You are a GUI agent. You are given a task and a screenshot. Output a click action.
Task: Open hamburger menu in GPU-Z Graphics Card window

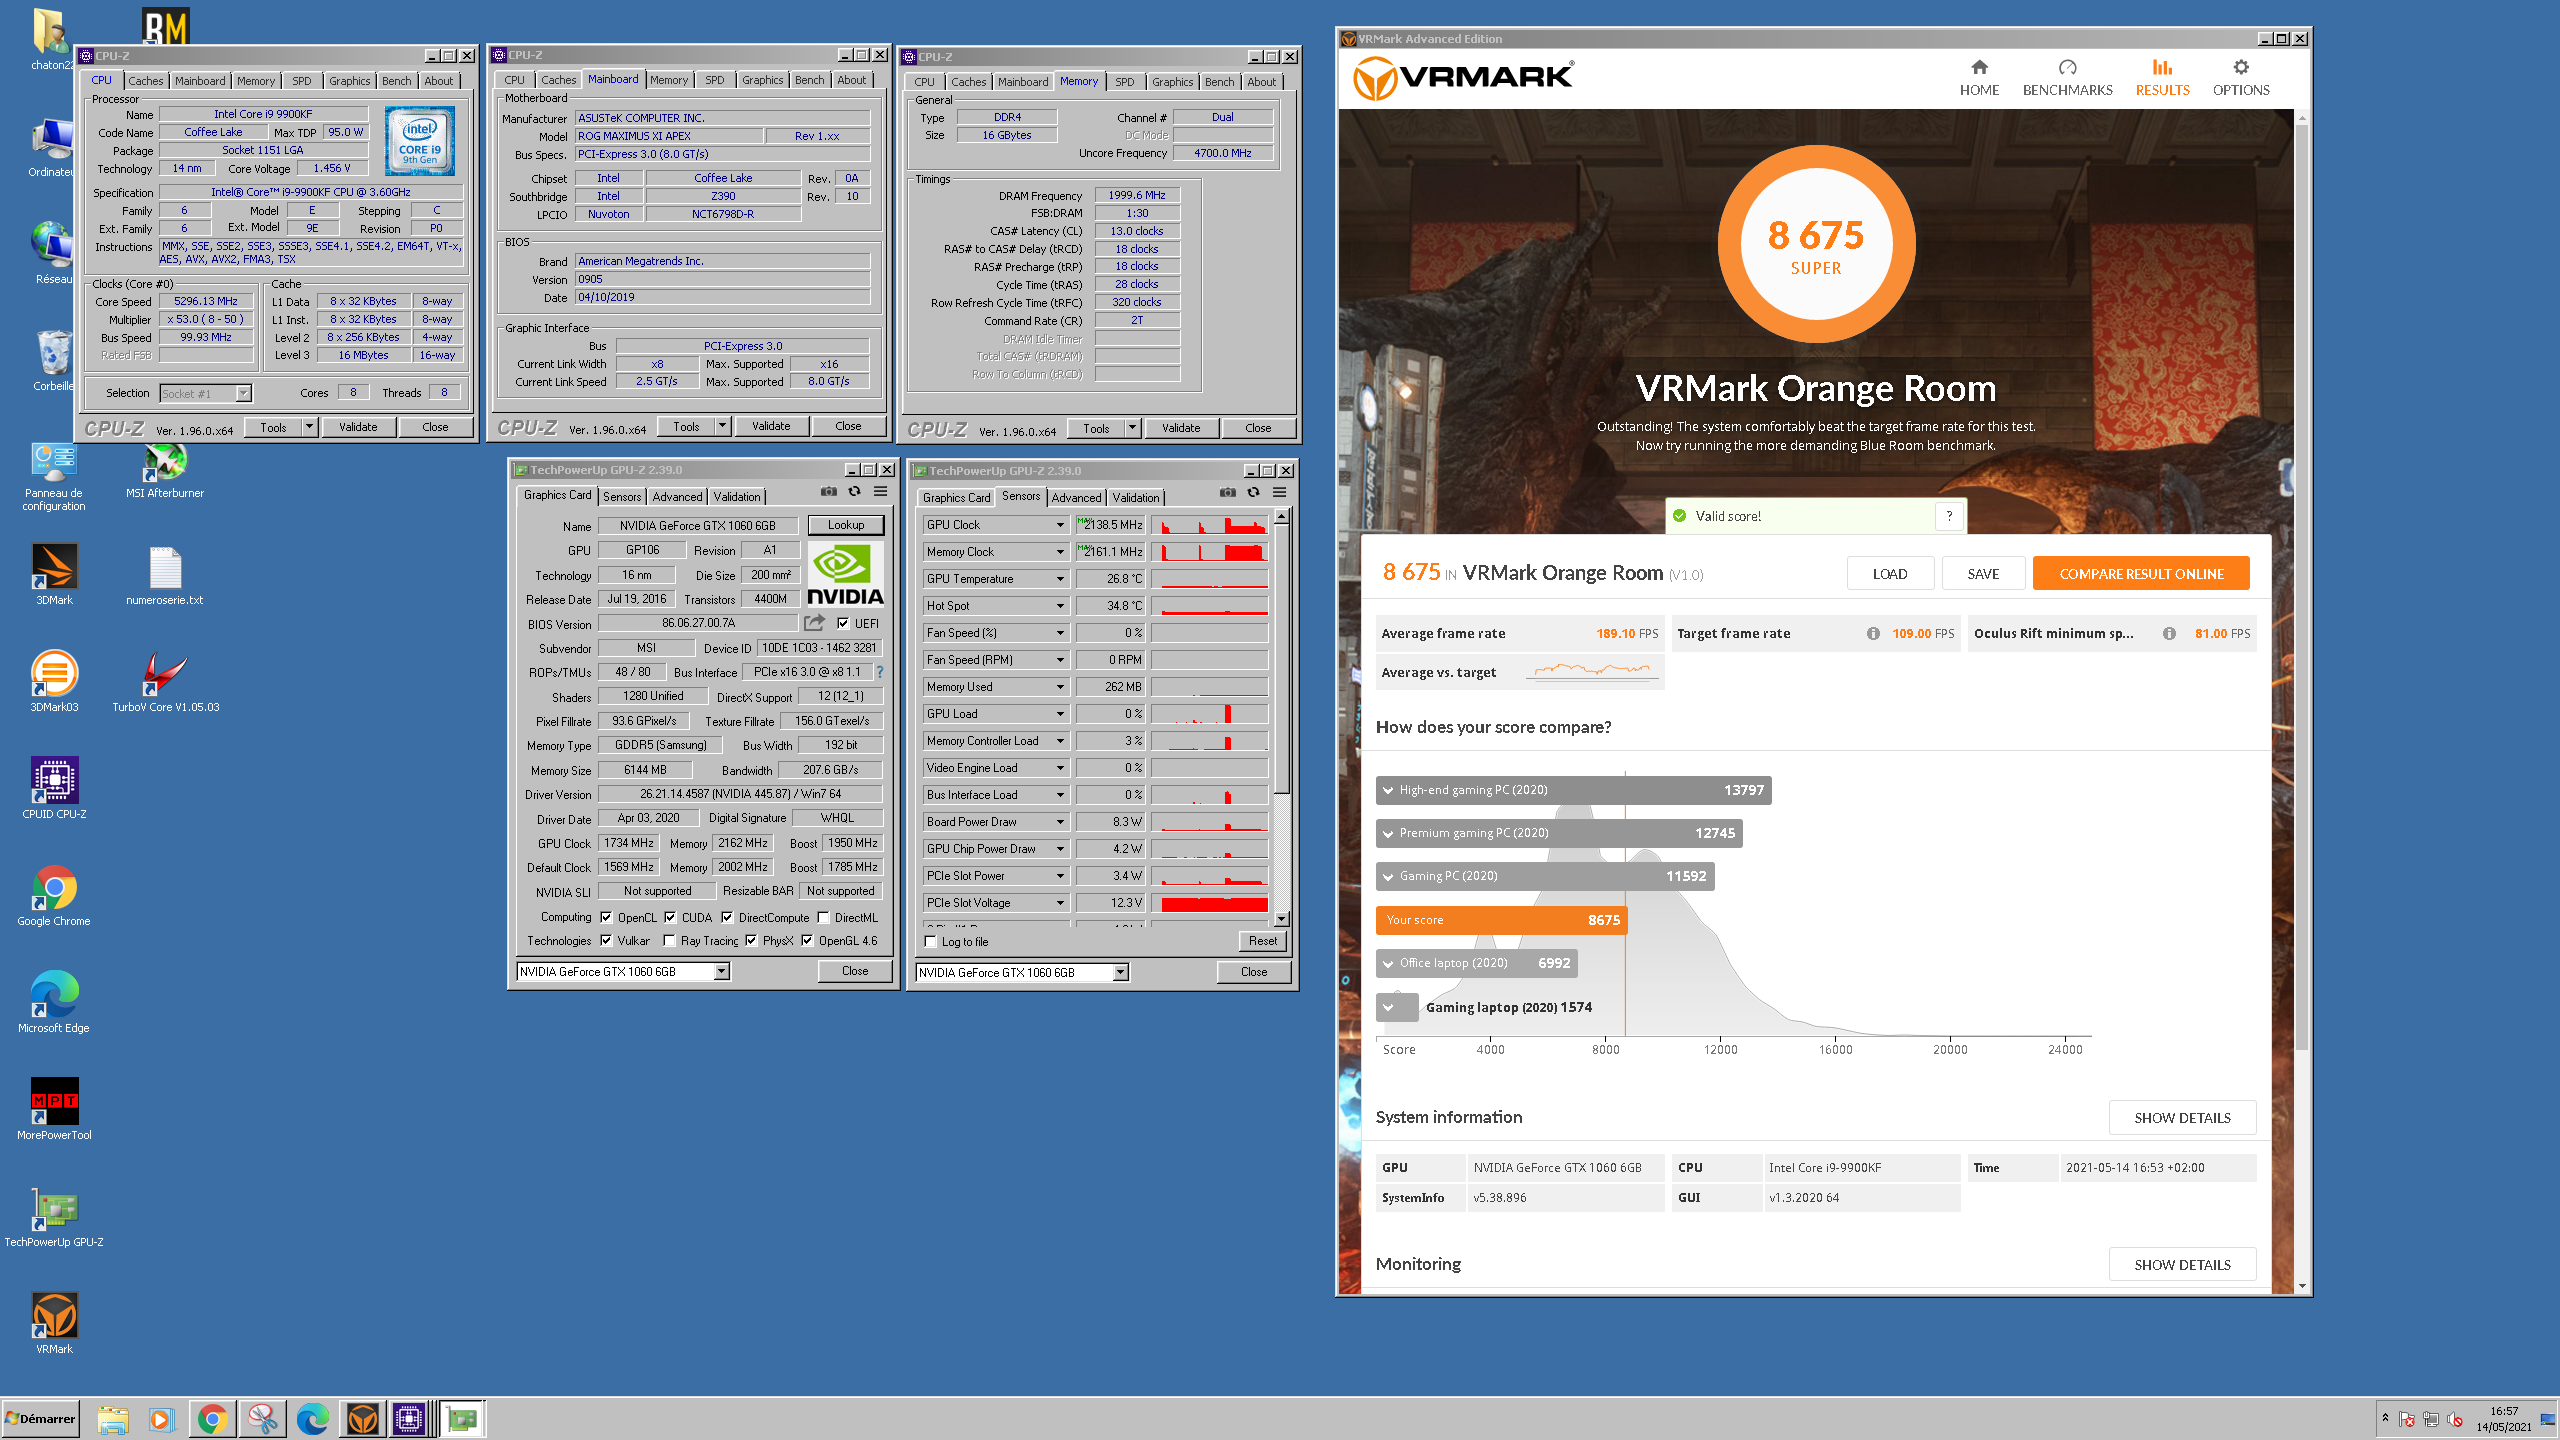(880, 491)
